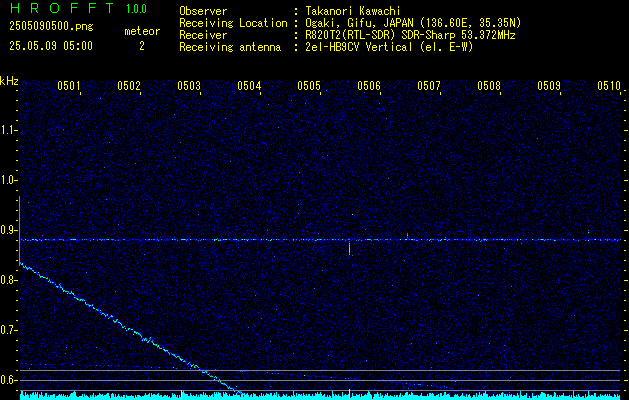The width and height of the screenshot is (629, 400).
Task: Click the vertical meteor echo spike near 0505
Action: point(349,248)
